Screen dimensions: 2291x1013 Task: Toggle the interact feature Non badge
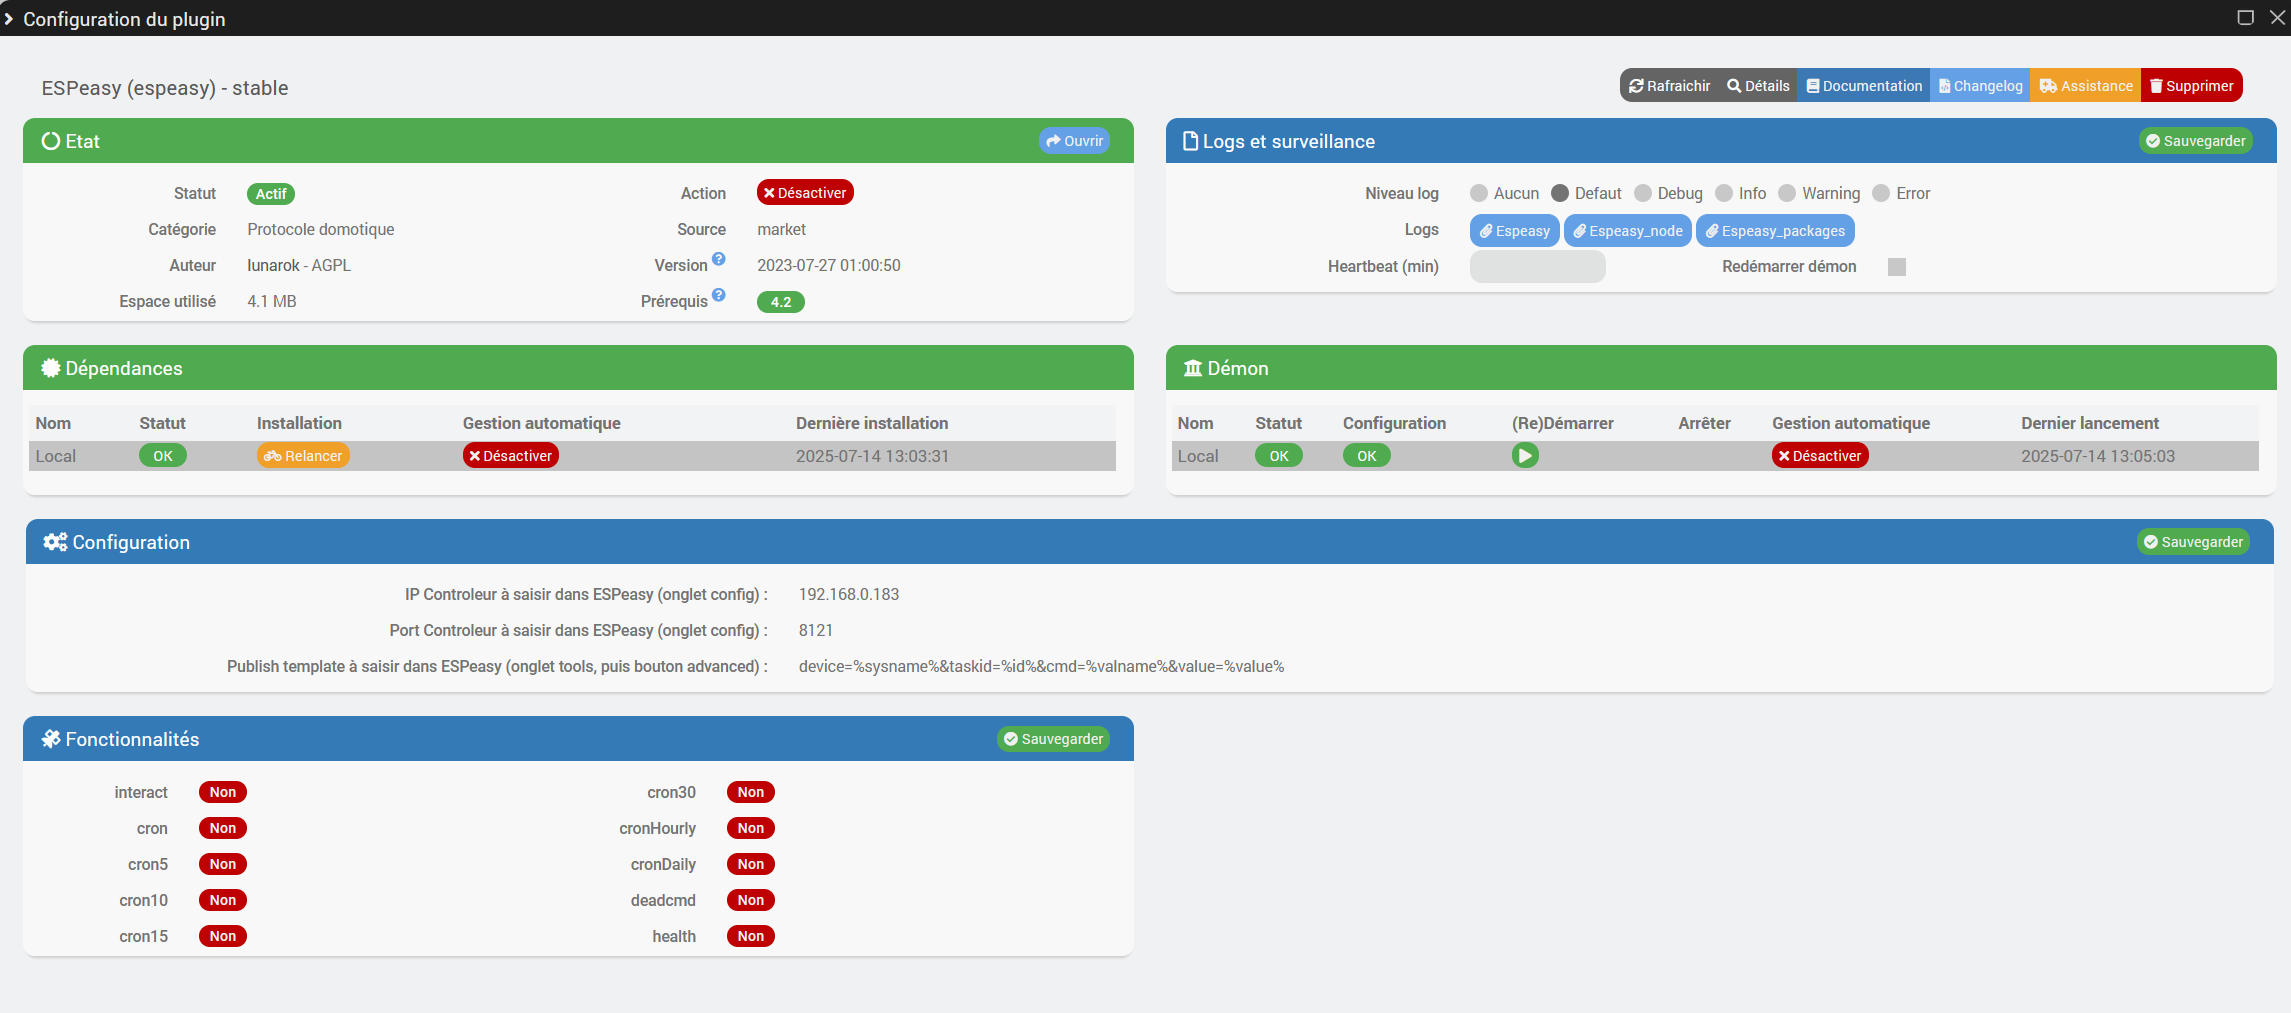pyautogui.click(x=223, y=792)
